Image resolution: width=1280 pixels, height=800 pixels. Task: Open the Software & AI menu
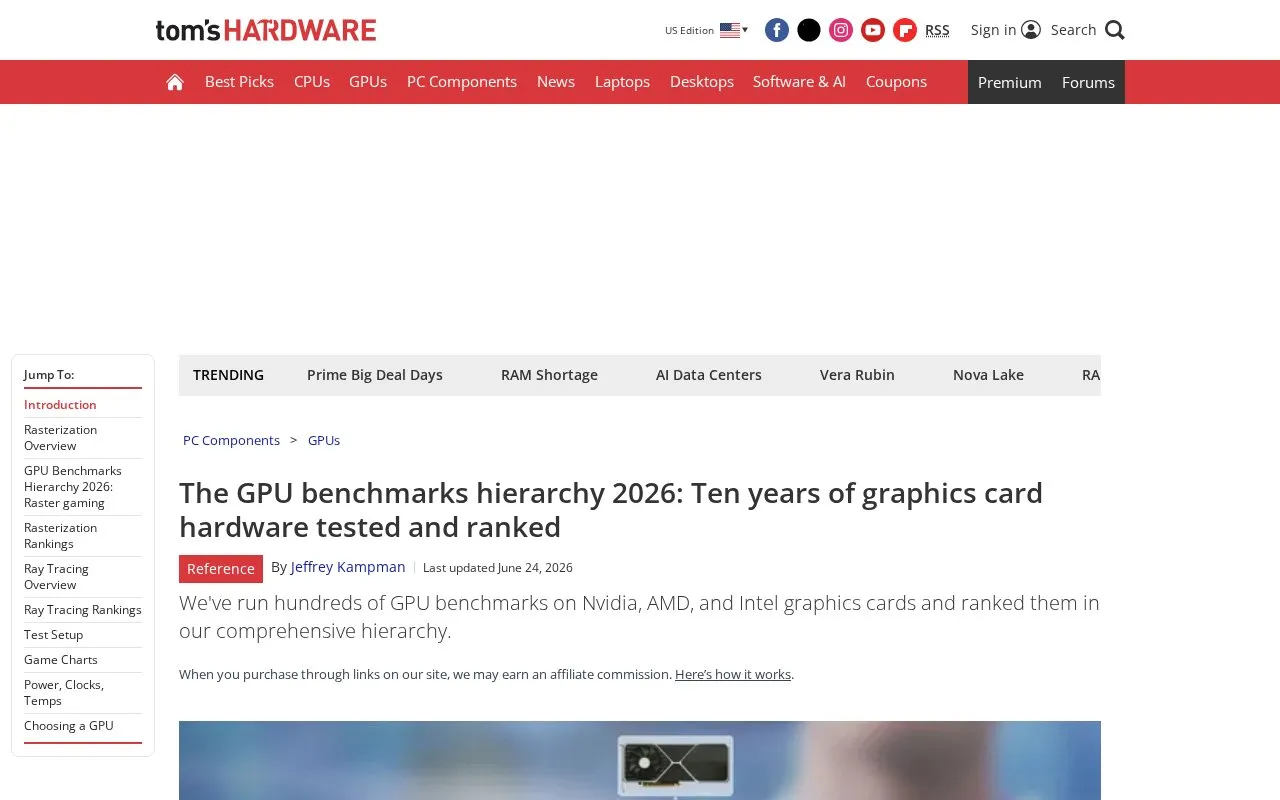point(799,82)
